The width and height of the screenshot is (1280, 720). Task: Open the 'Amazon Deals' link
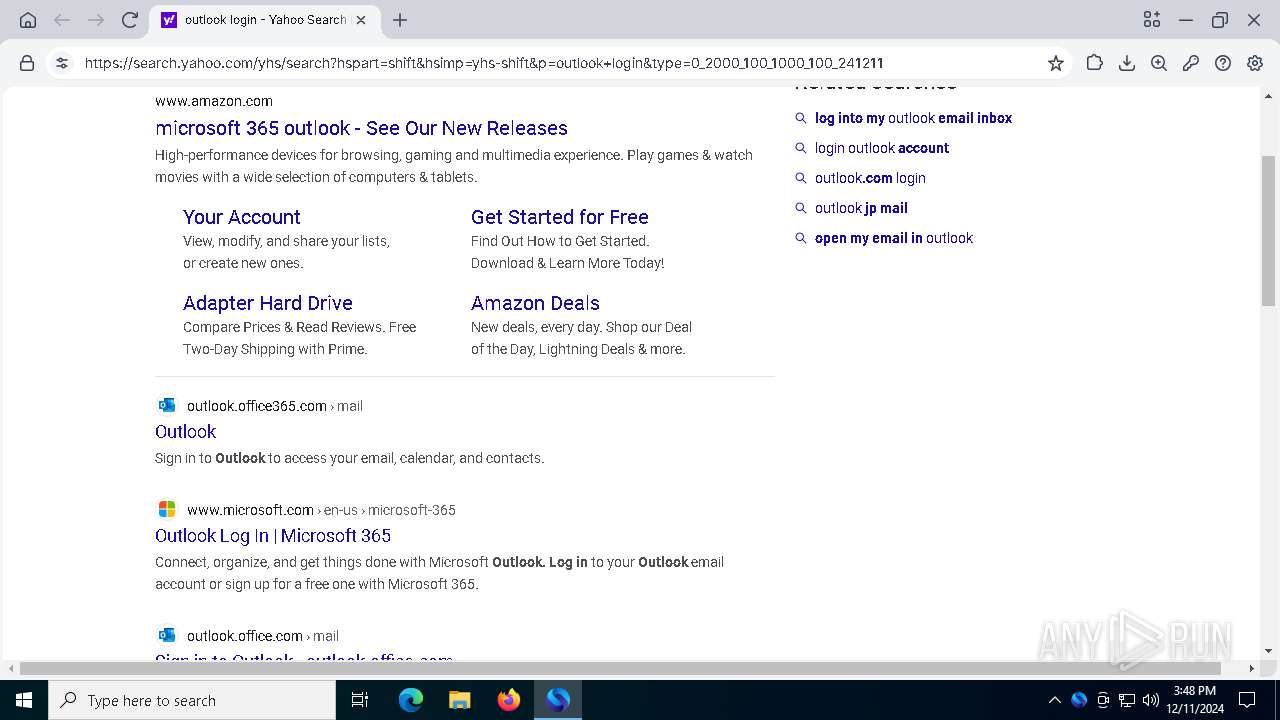pyautogui.click(x=535, y=303)
